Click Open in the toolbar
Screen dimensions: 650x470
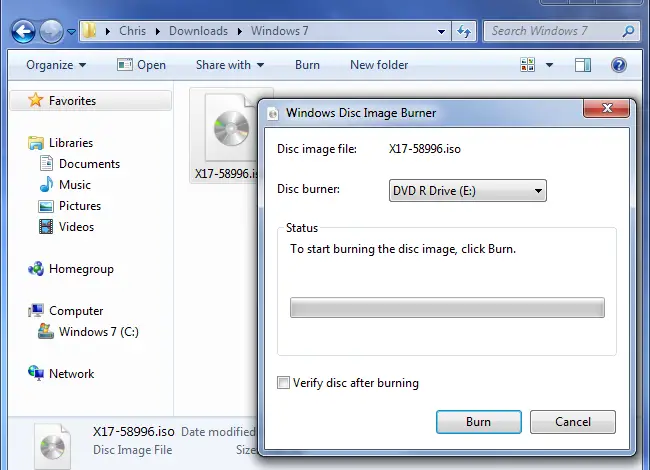141,65
